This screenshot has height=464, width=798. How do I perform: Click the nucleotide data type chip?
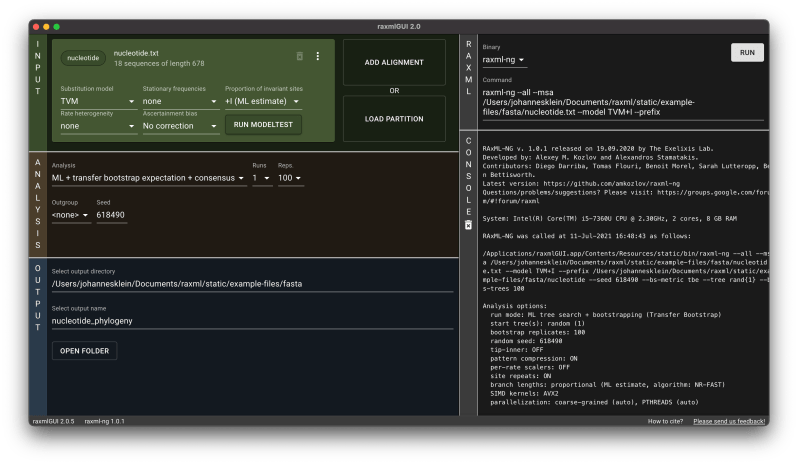(x=83, y=58)
